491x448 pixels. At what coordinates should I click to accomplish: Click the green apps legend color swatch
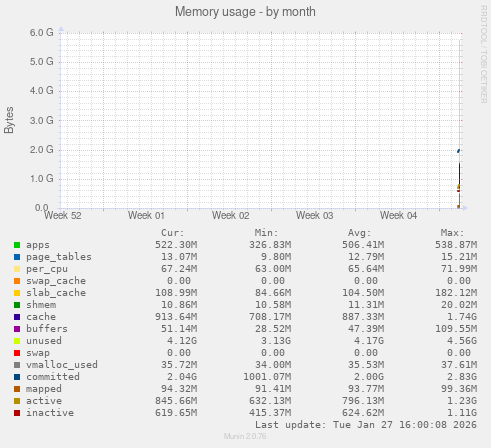17,245
